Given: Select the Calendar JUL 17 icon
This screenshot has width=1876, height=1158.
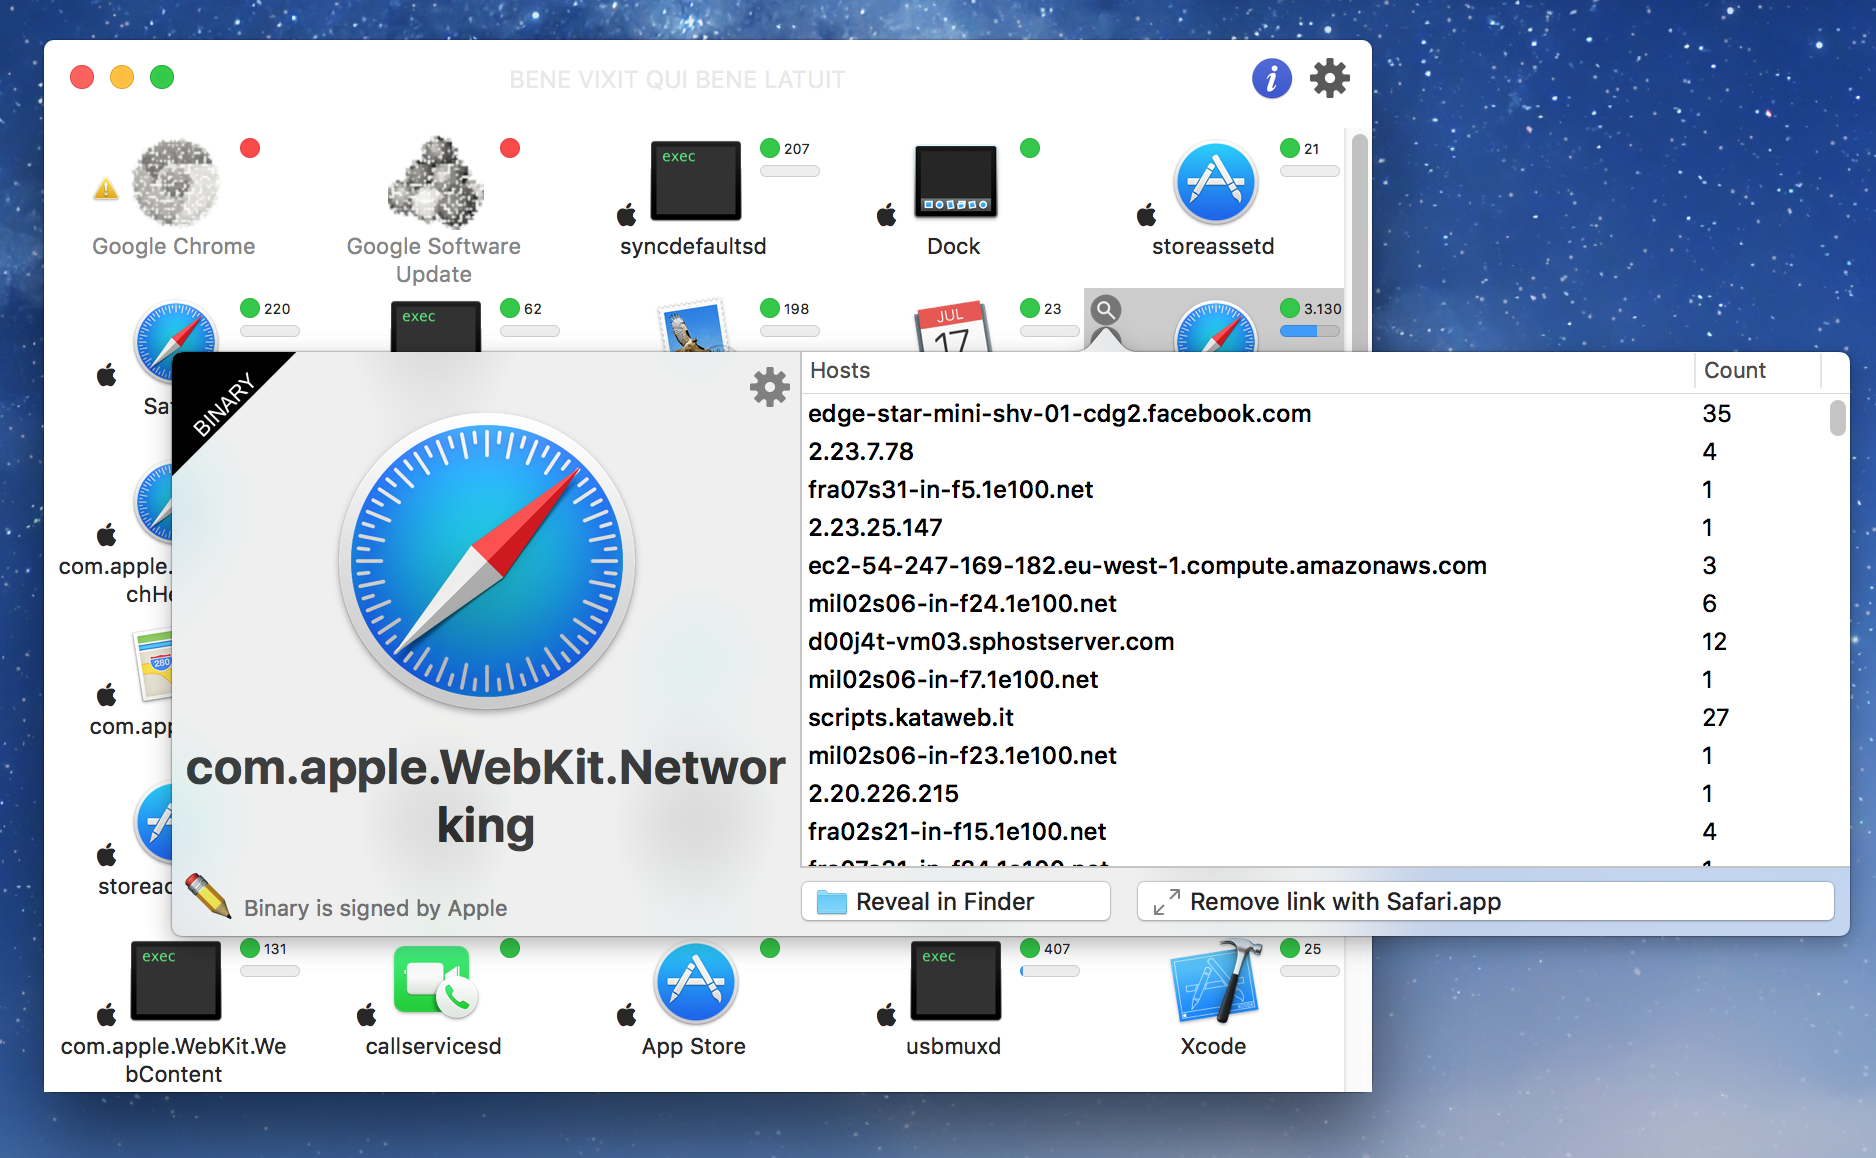Looking at the screenshot, I should tap(954, 327).
